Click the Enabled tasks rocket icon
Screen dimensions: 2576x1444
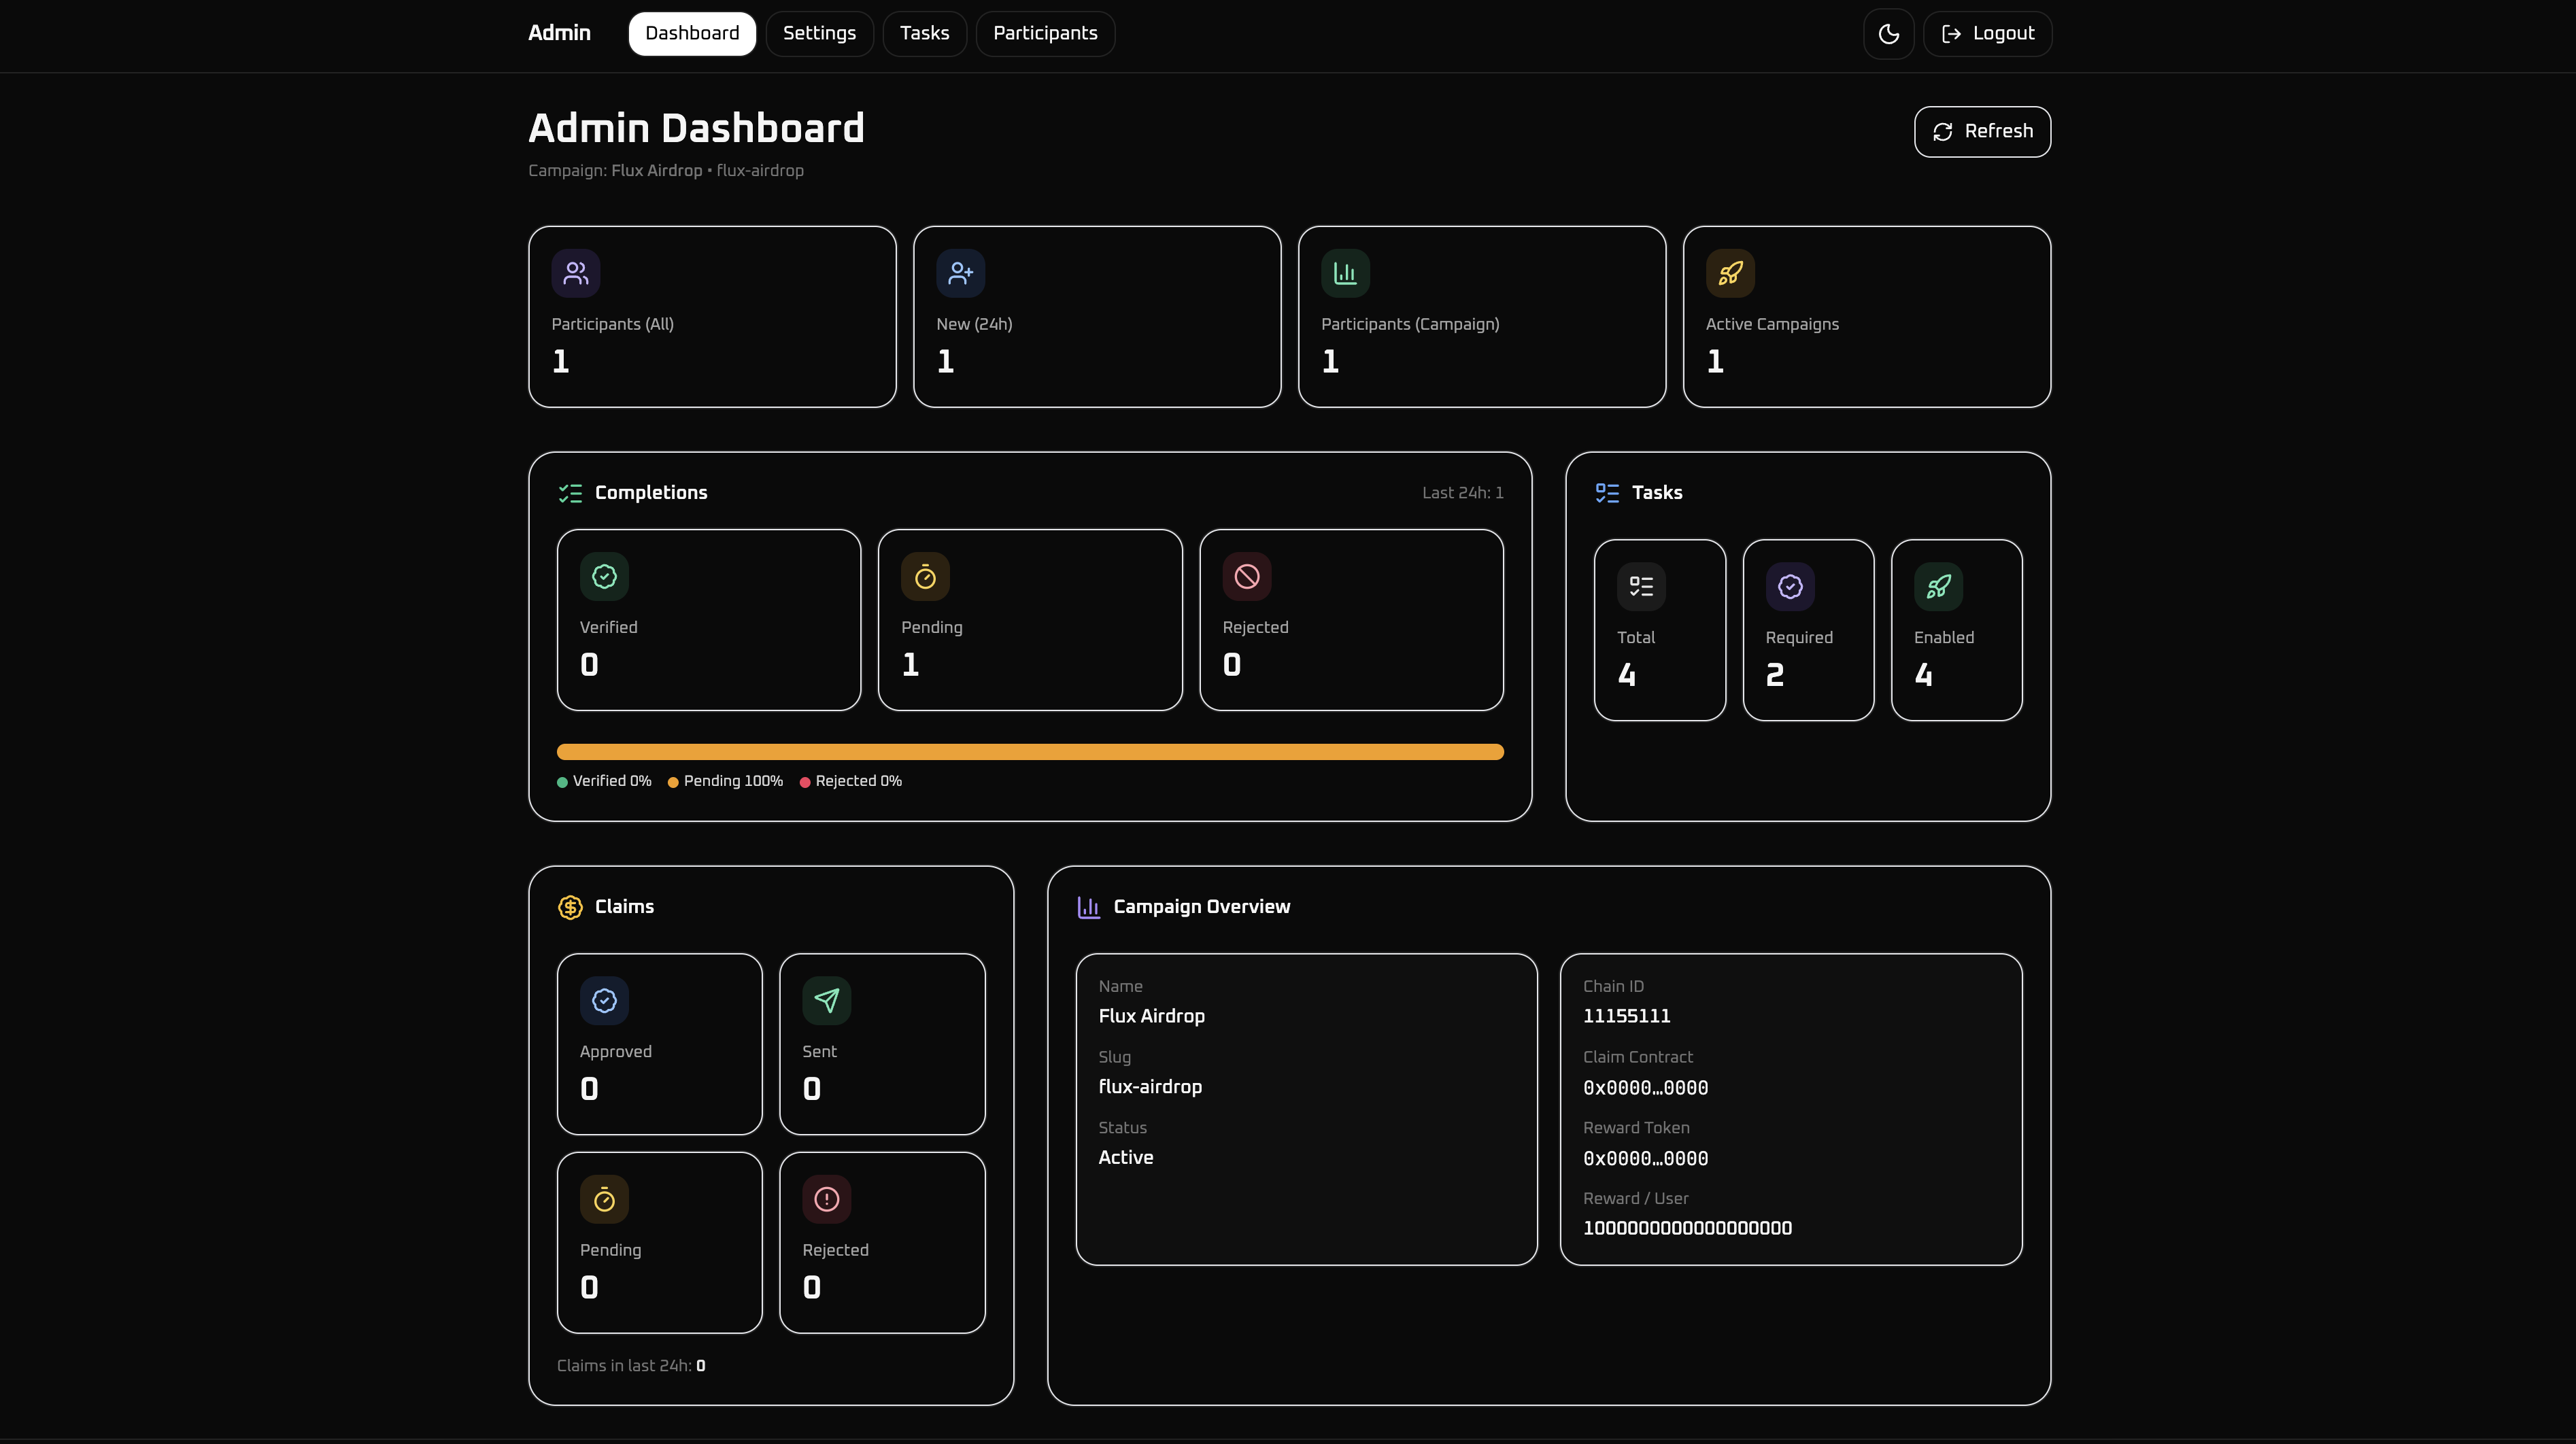pos(1938,586)
